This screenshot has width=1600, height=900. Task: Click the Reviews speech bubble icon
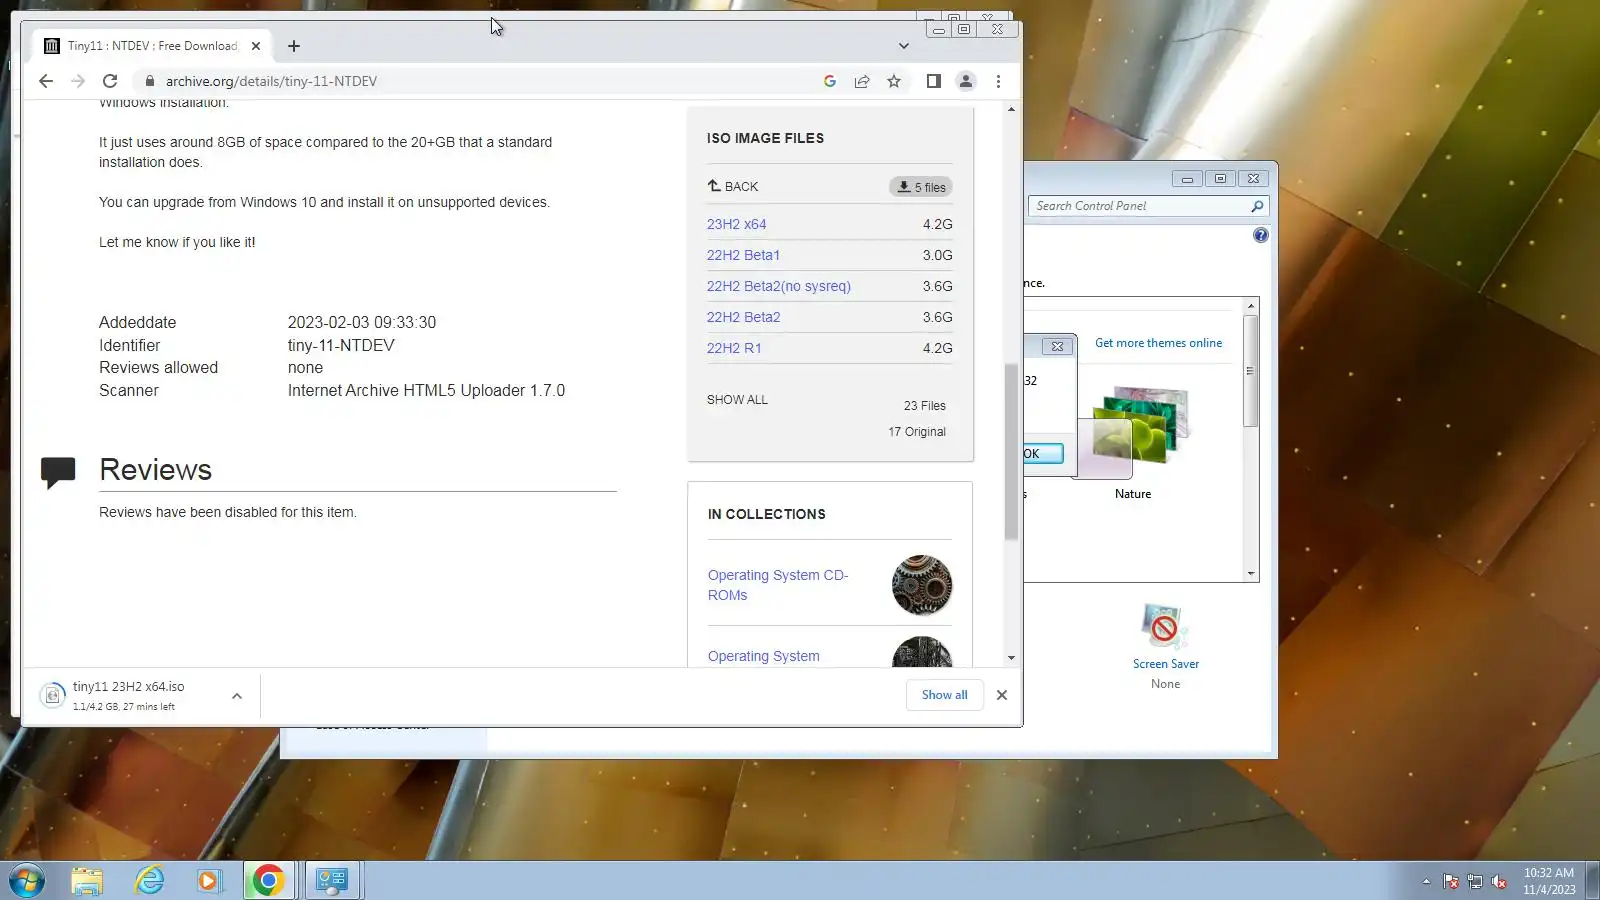(58, 472)
